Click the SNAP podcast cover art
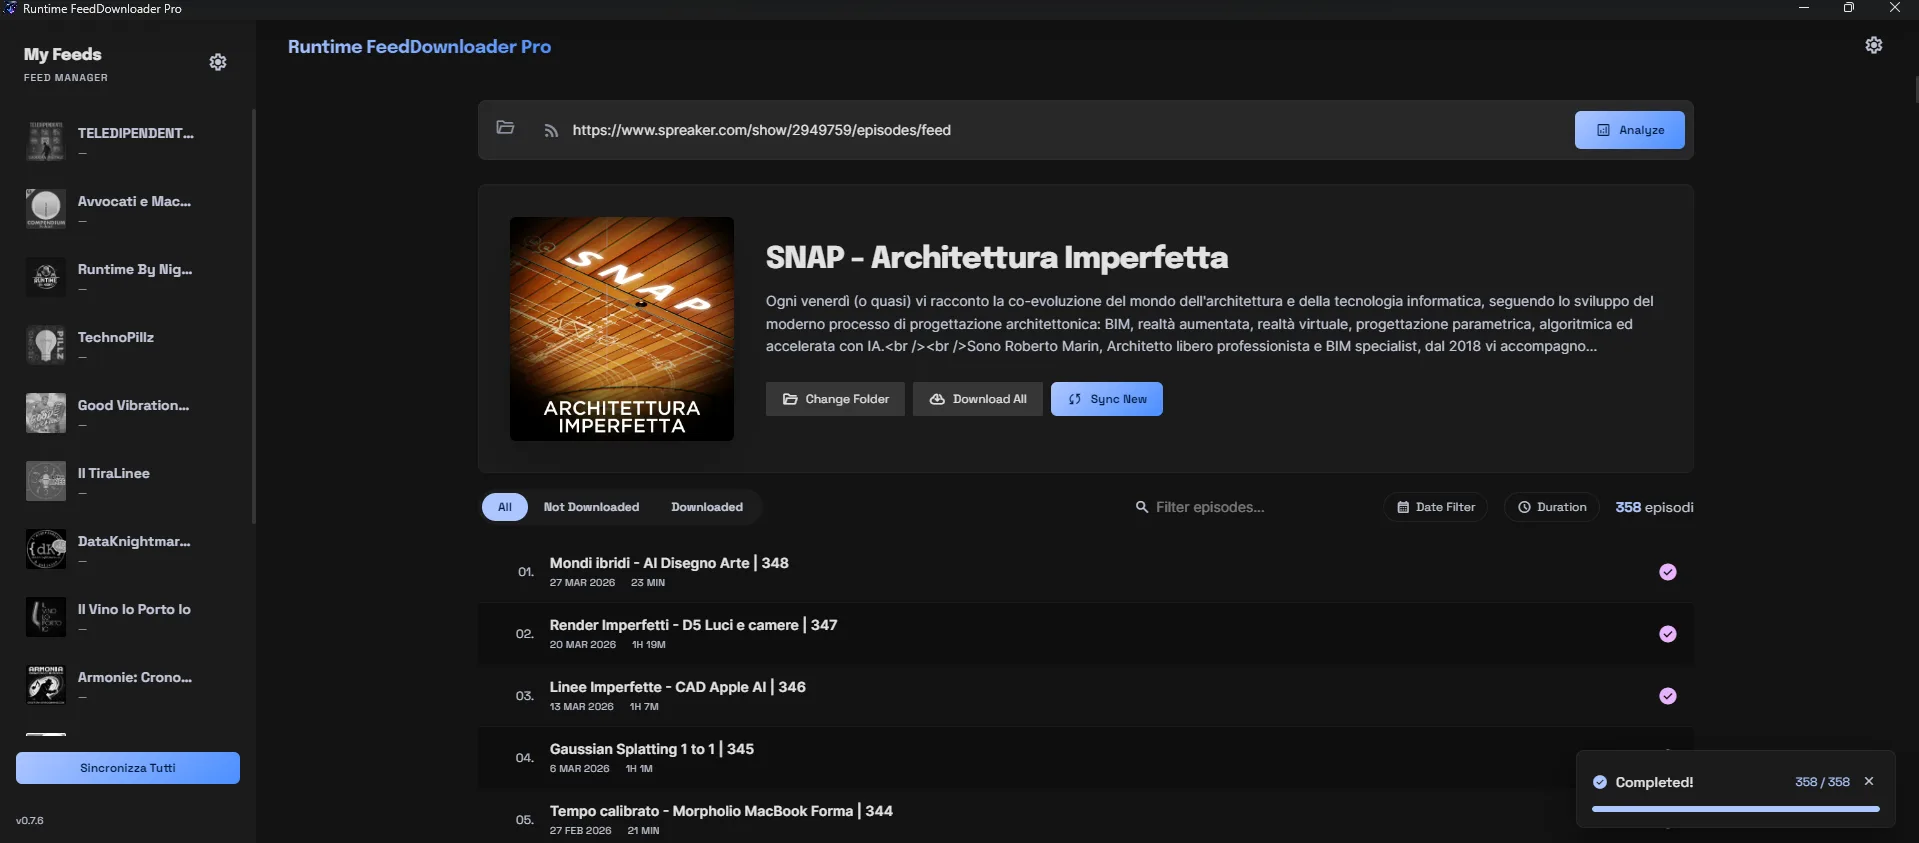Image resolution: width=1919 pixels, height=843 pixels. (622, 329)
